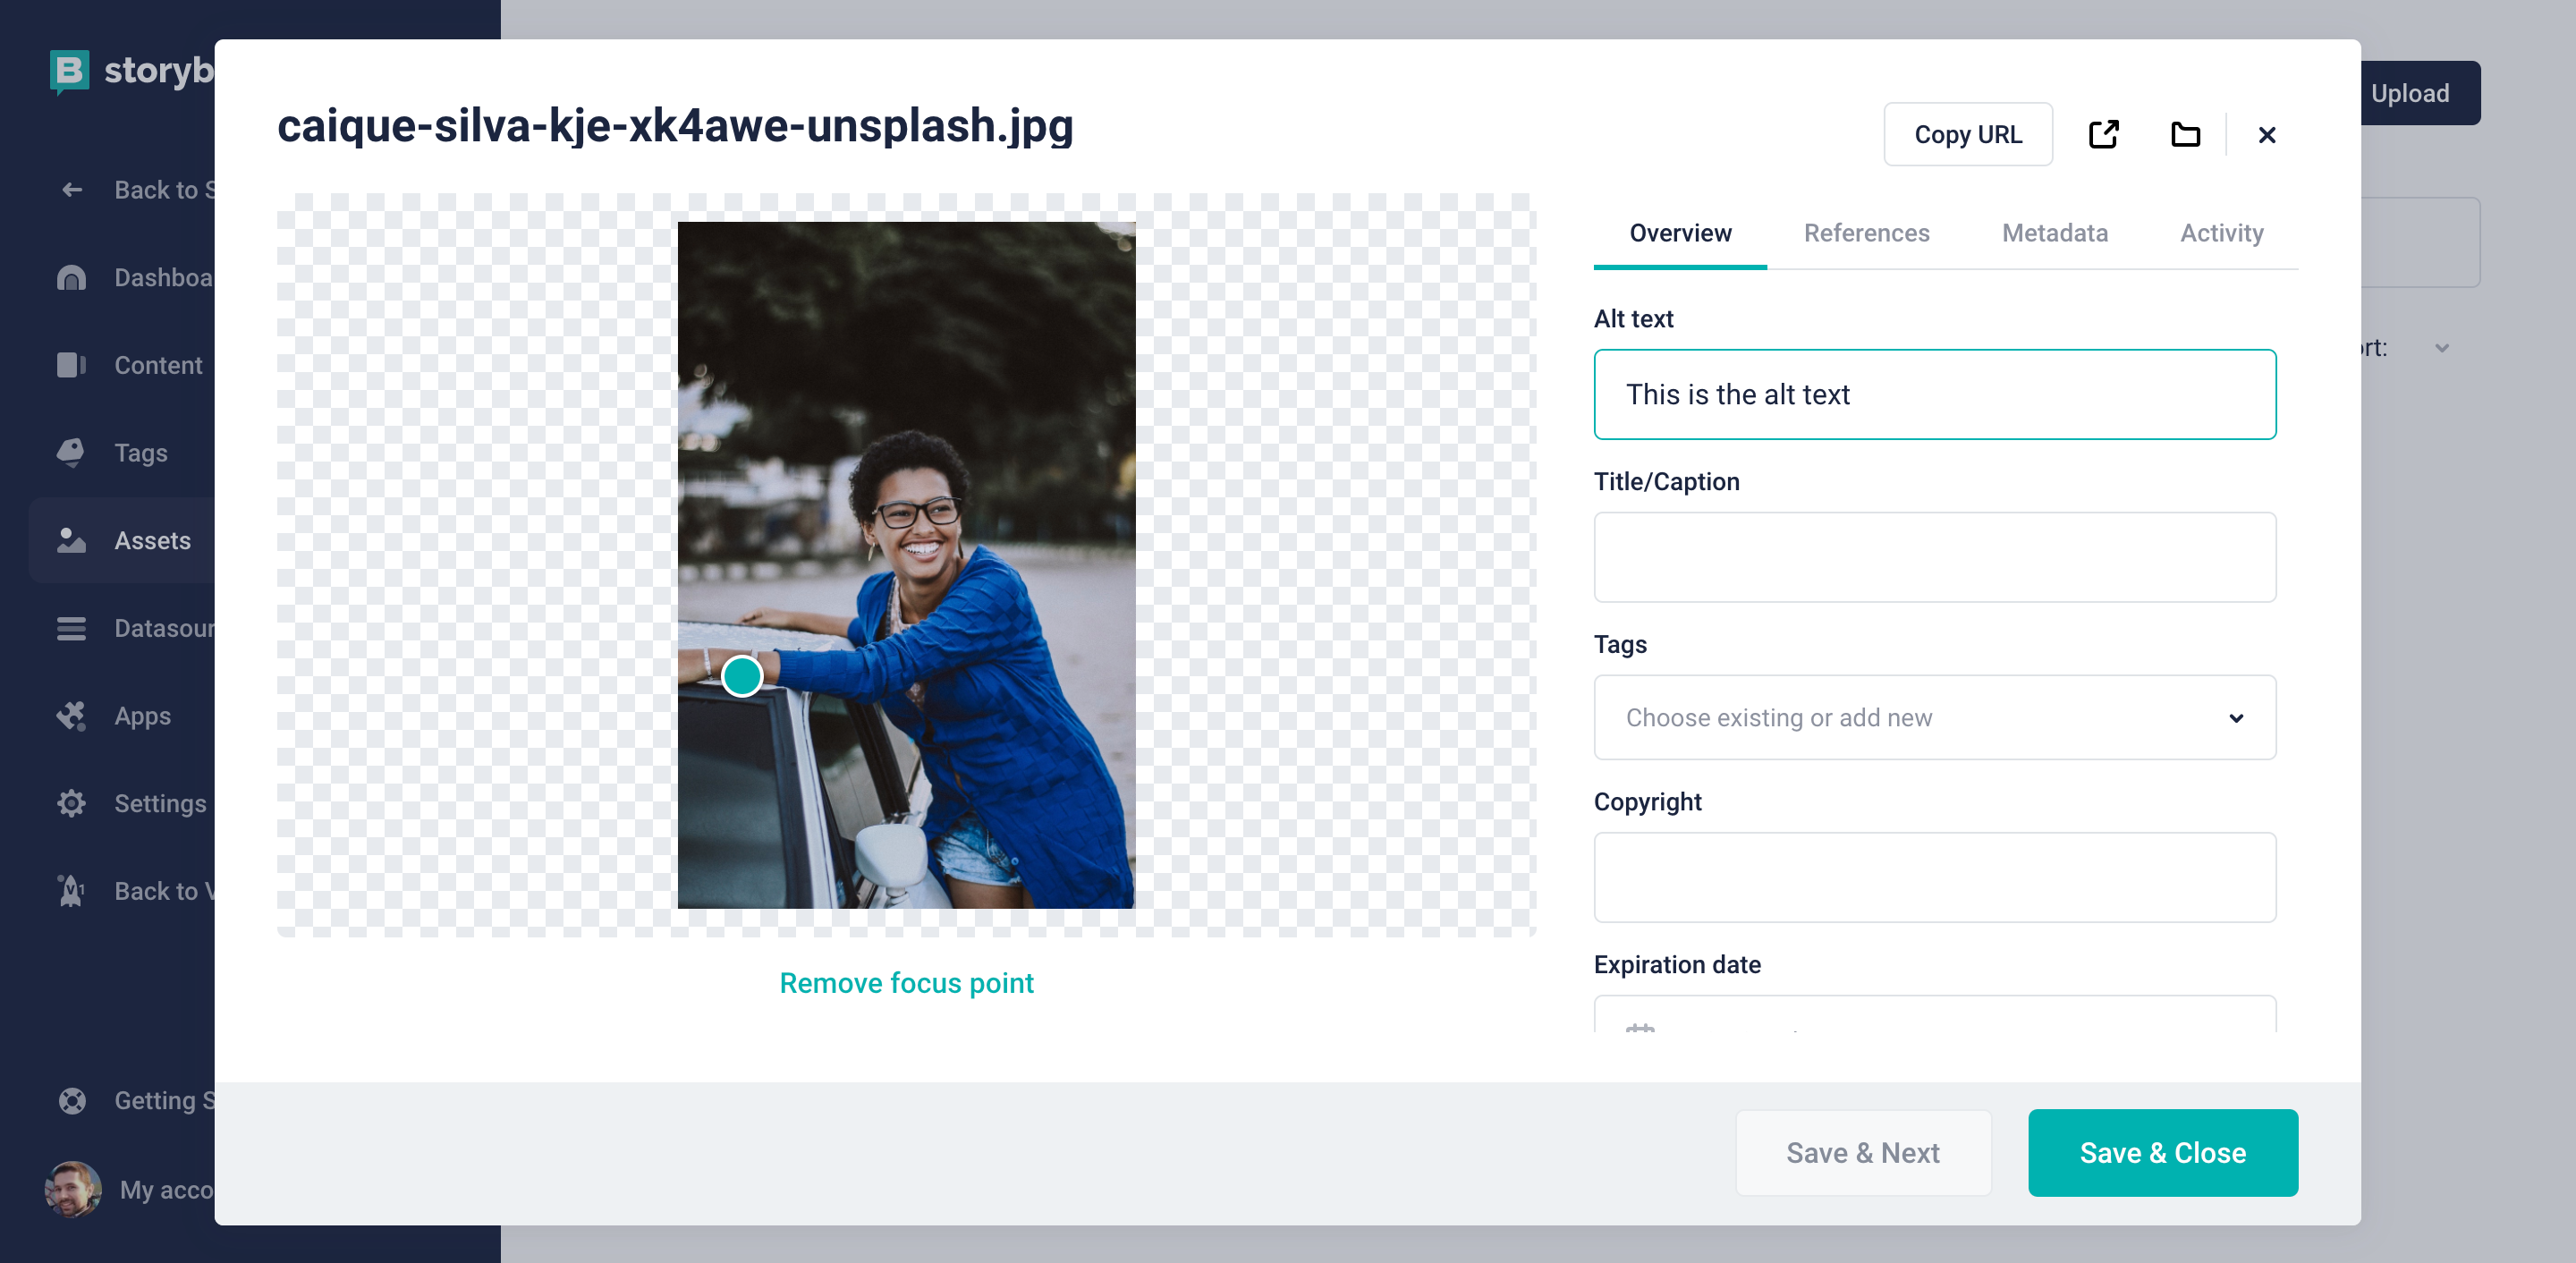Click the Save & Next button

[x=1863, y=1153]
